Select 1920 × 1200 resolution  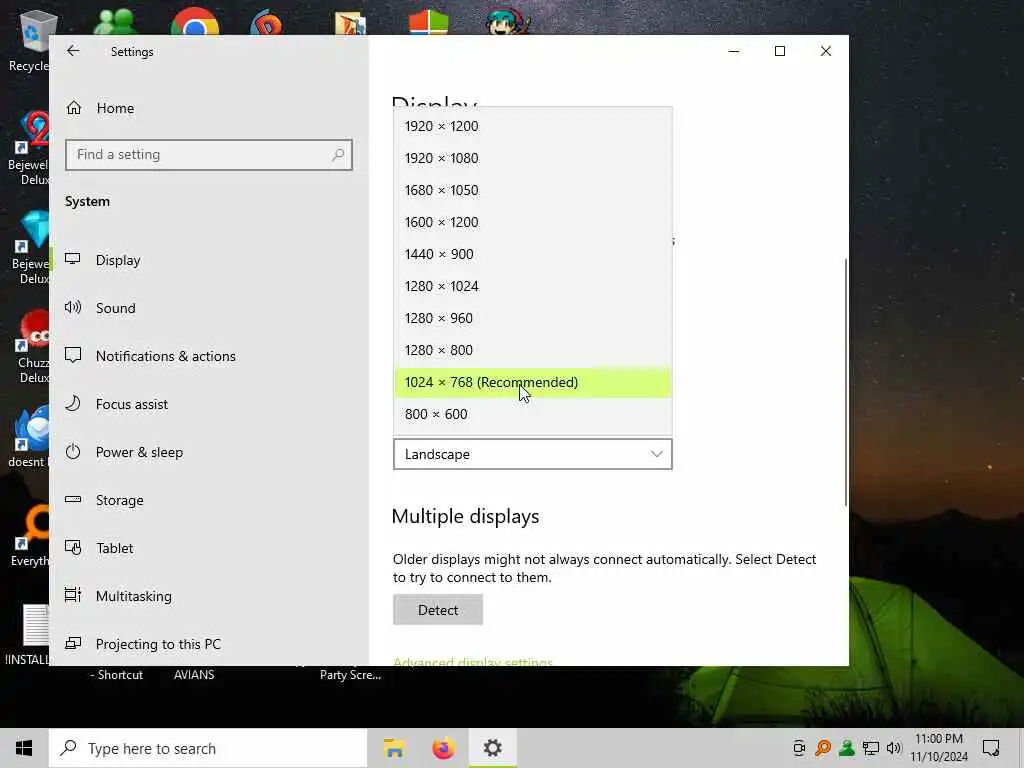[532, 126]
